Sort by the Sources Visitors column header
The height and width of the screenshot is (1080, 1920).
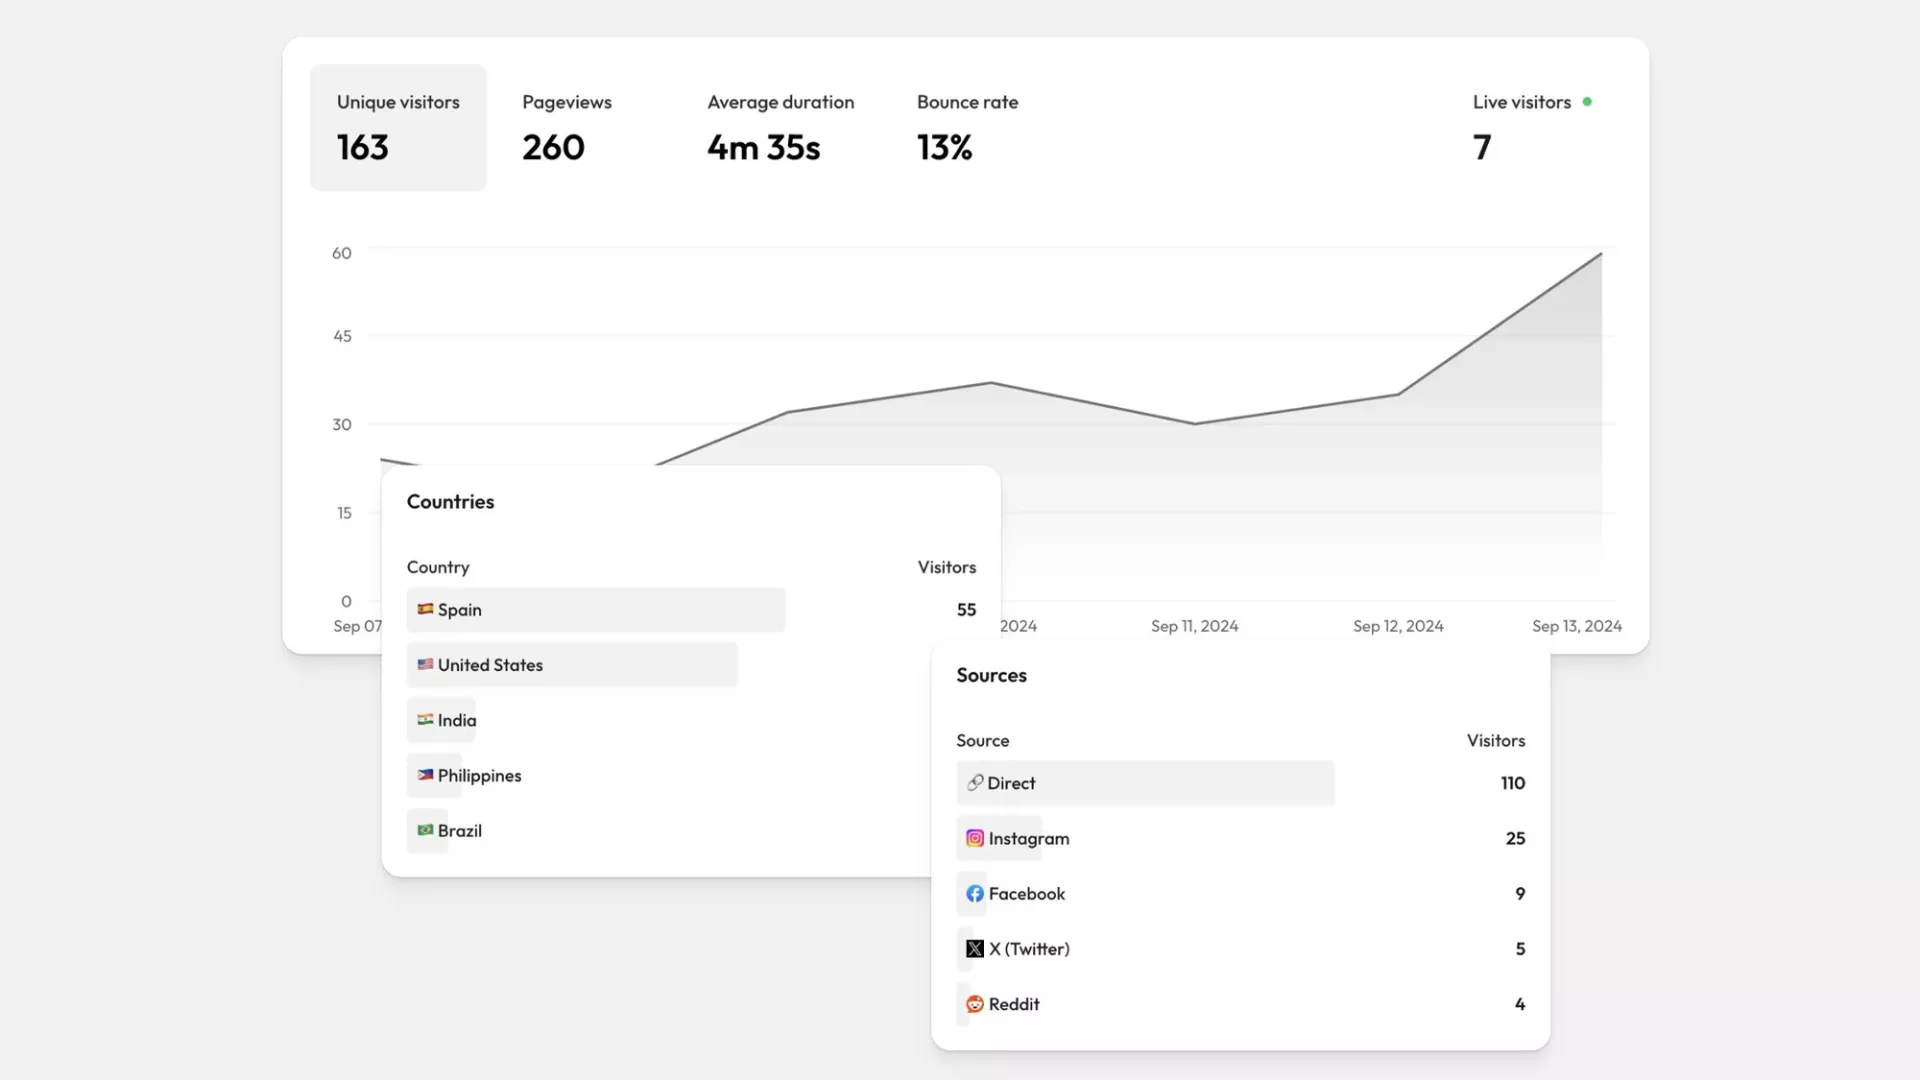point(1495,740)
